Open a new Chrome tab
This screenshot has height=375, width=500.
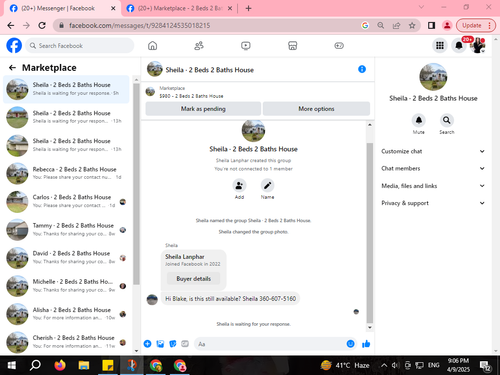coord(248,8)
